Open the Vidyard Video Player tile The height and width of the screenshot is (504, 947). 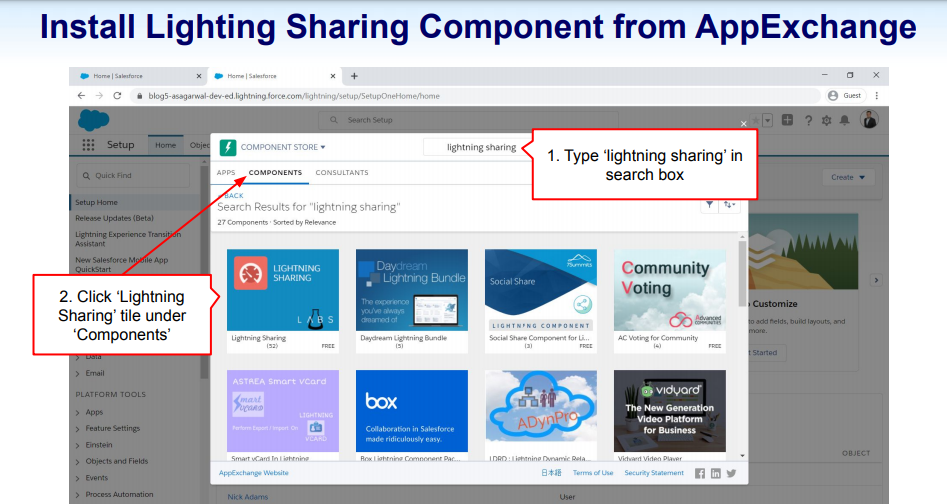tap(670, 416)
